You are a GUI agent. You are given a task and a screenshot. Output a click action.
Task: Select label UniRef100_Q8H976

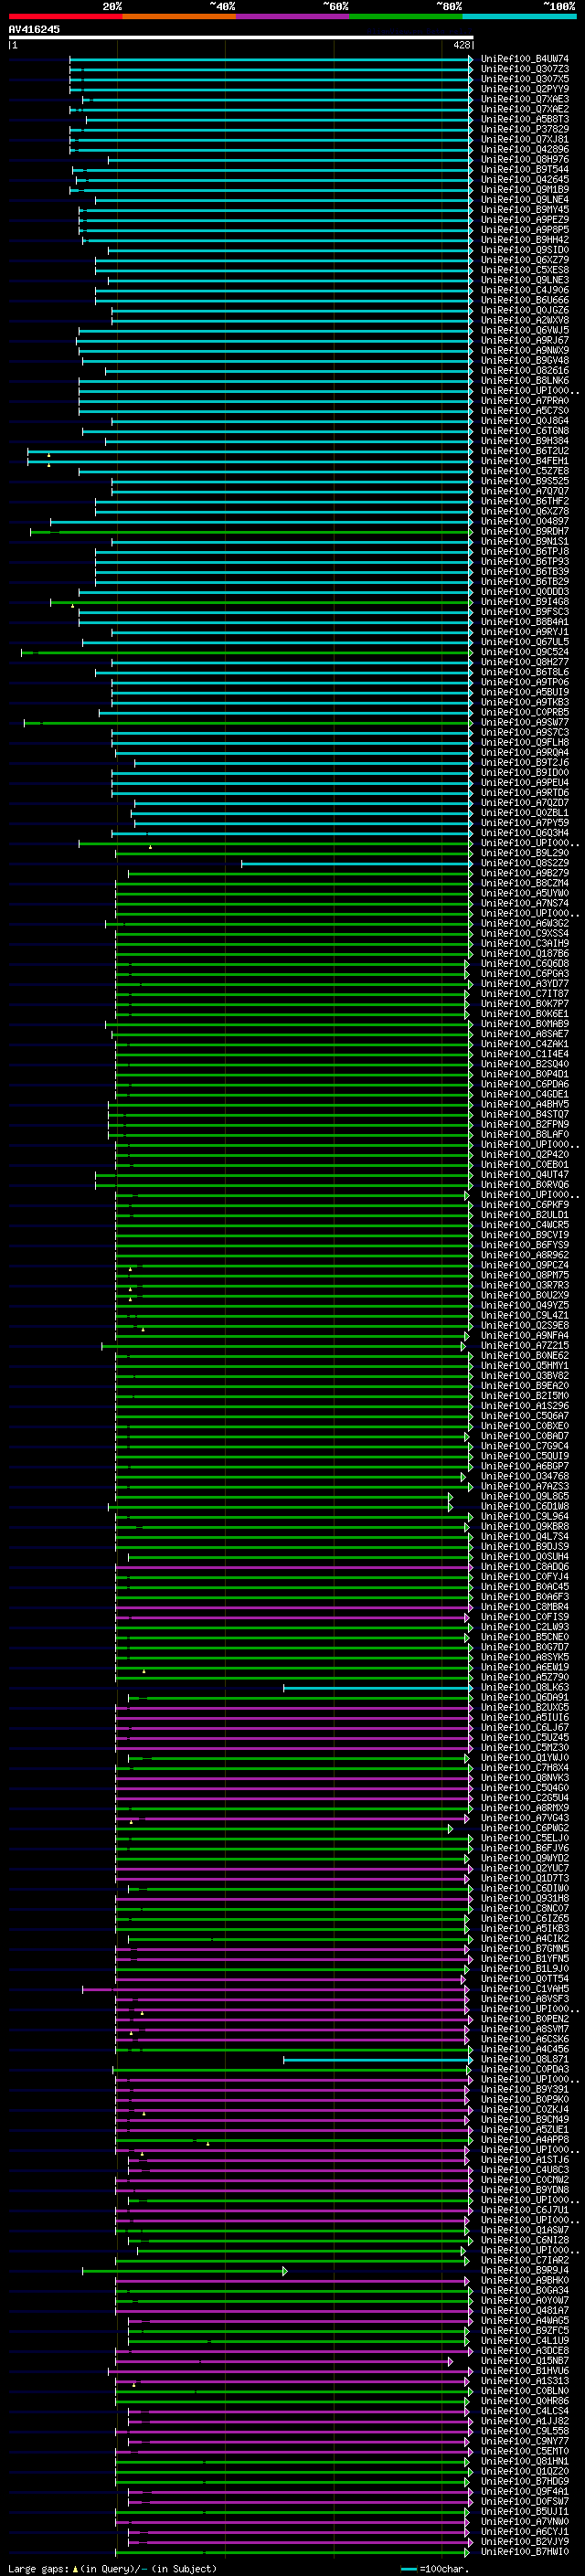(525, 160)
